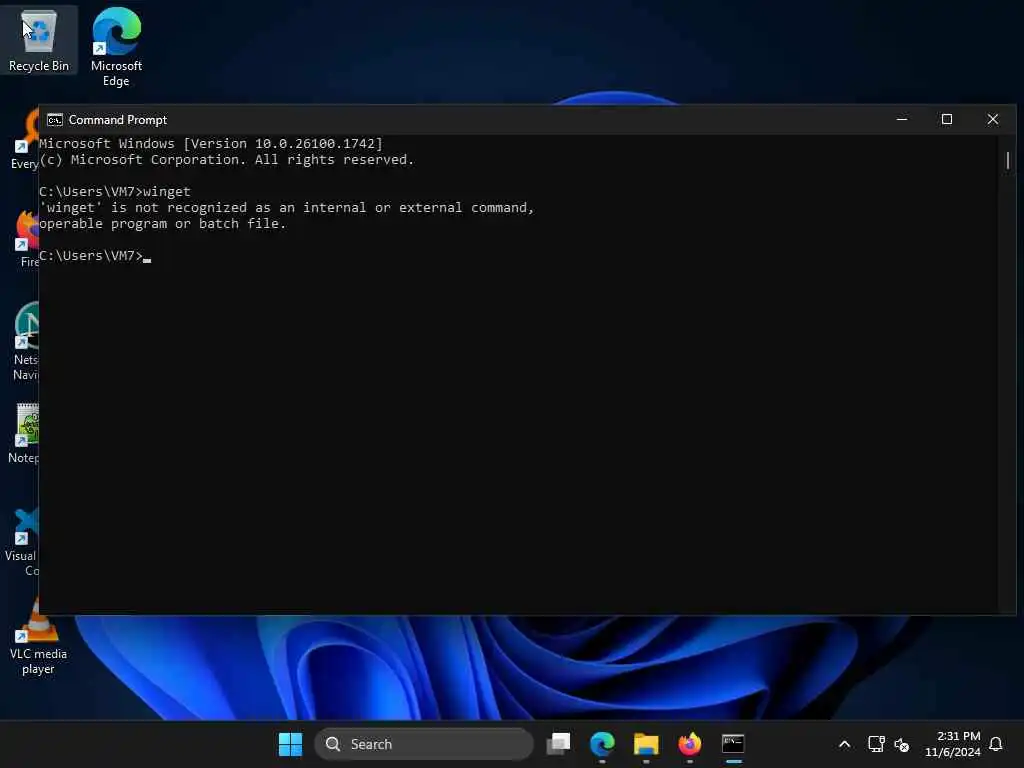Select the Microsoft Edge desktop shortcut

pos(116,47)
